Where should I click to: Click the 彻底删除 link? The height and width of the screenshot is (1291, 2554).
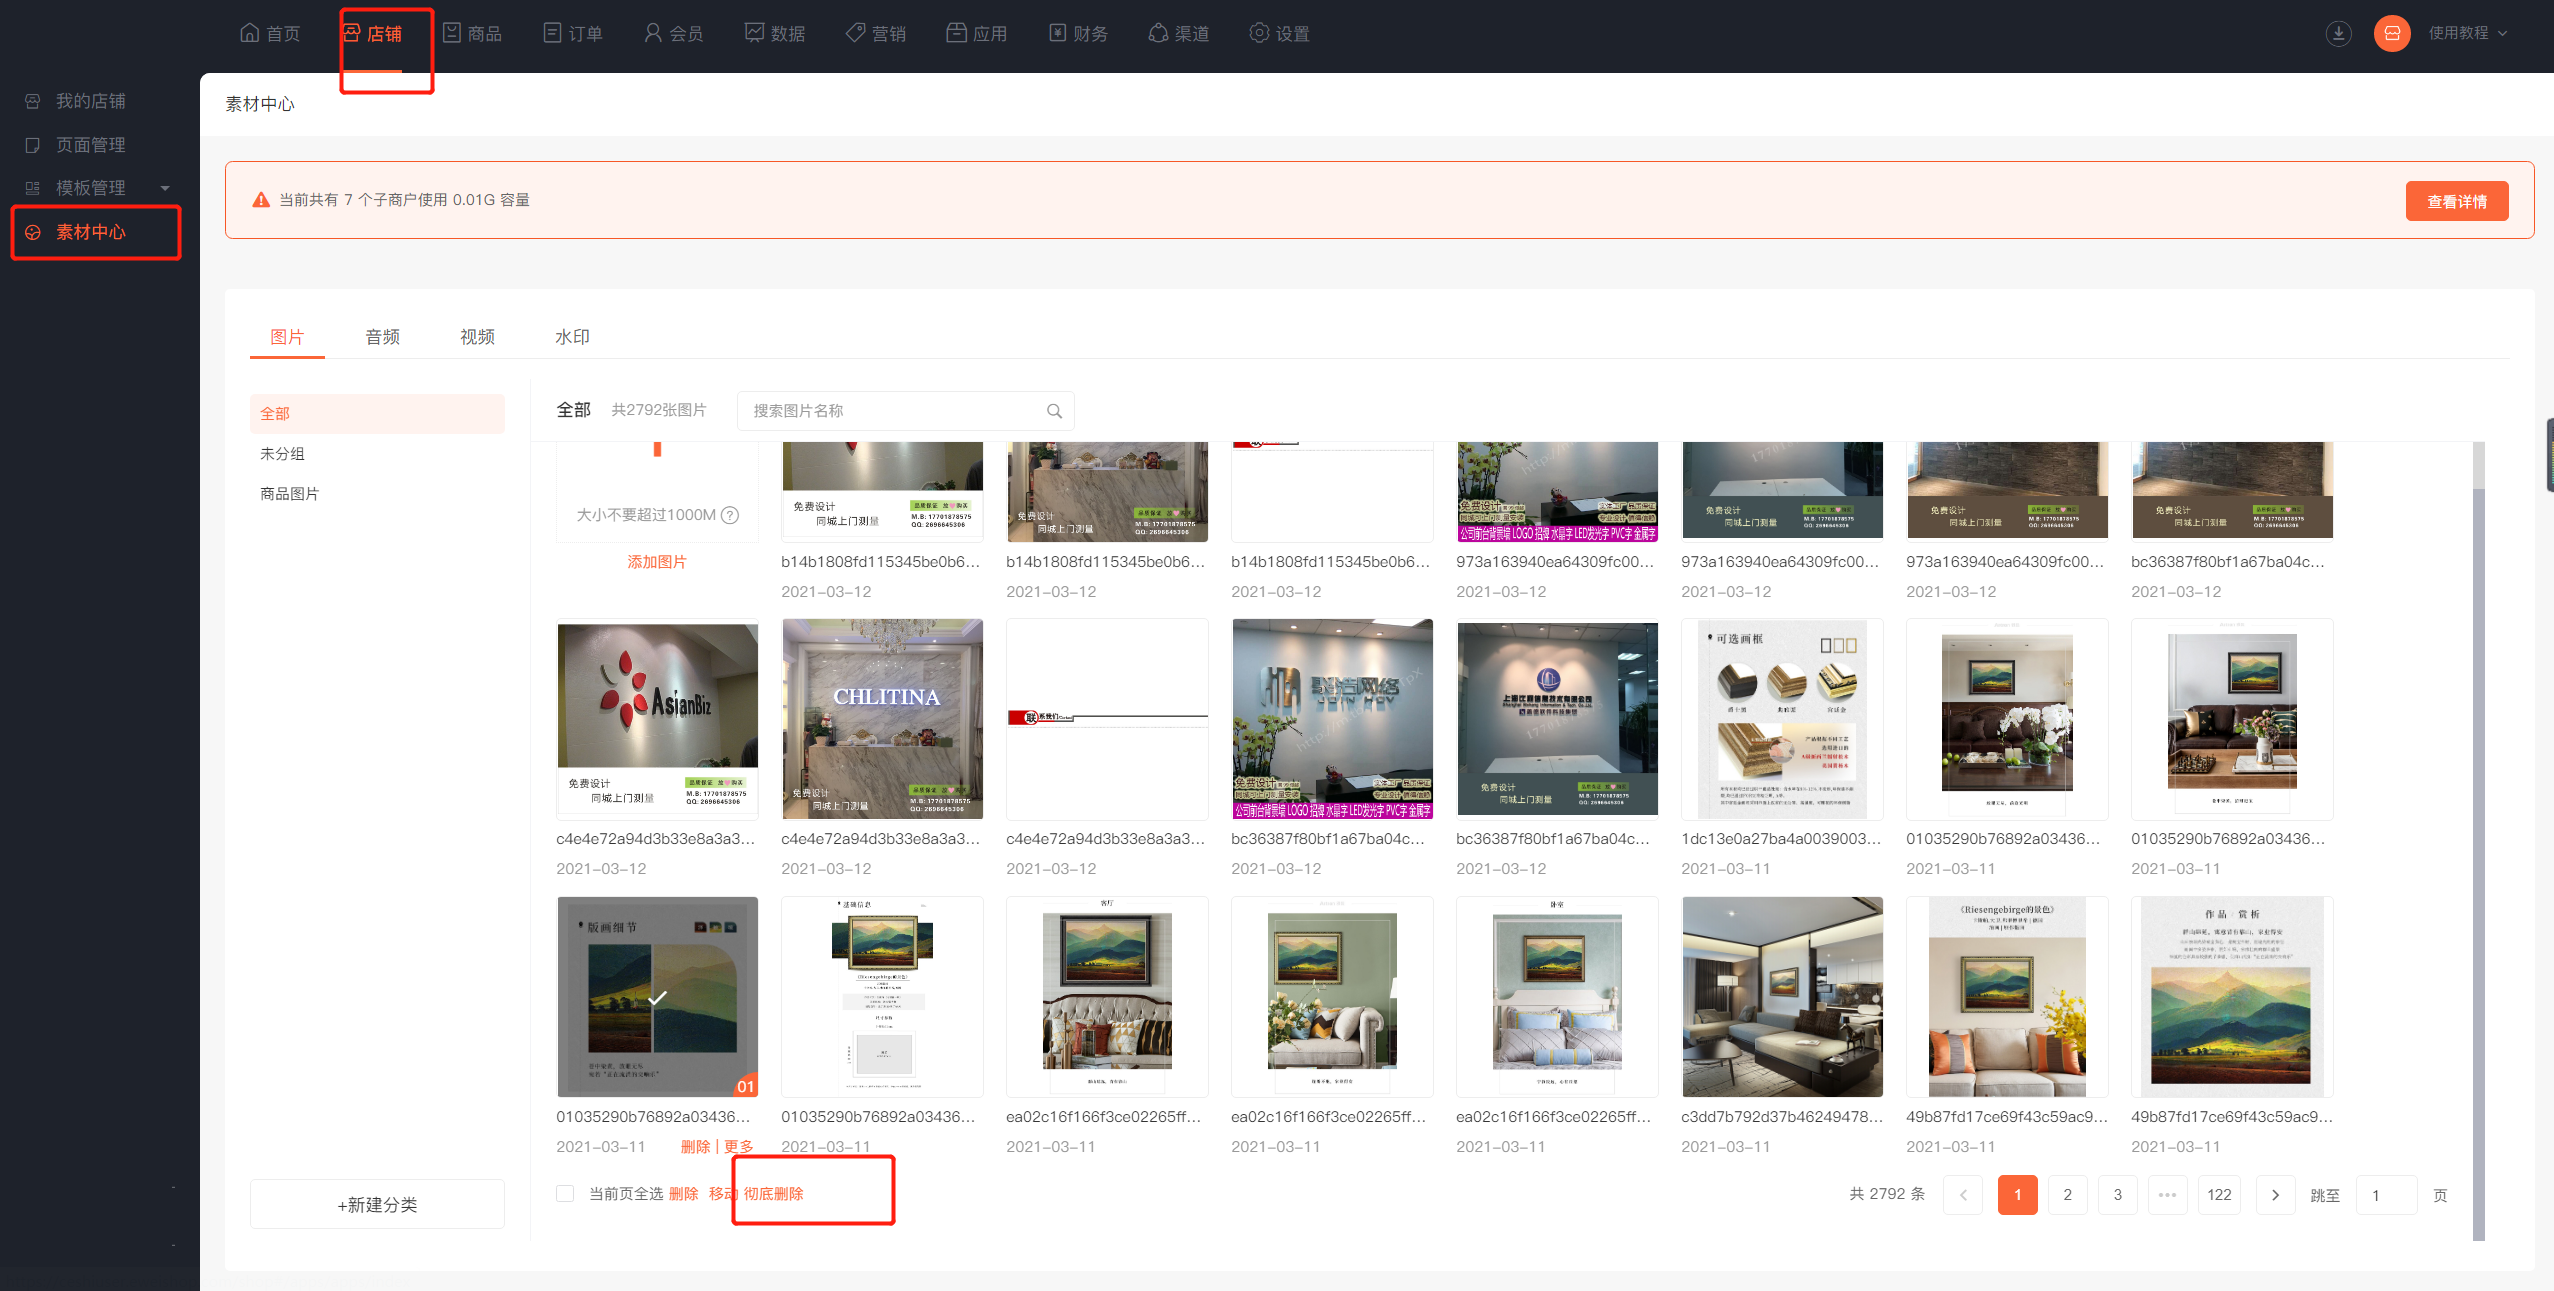pos(773,1193)
